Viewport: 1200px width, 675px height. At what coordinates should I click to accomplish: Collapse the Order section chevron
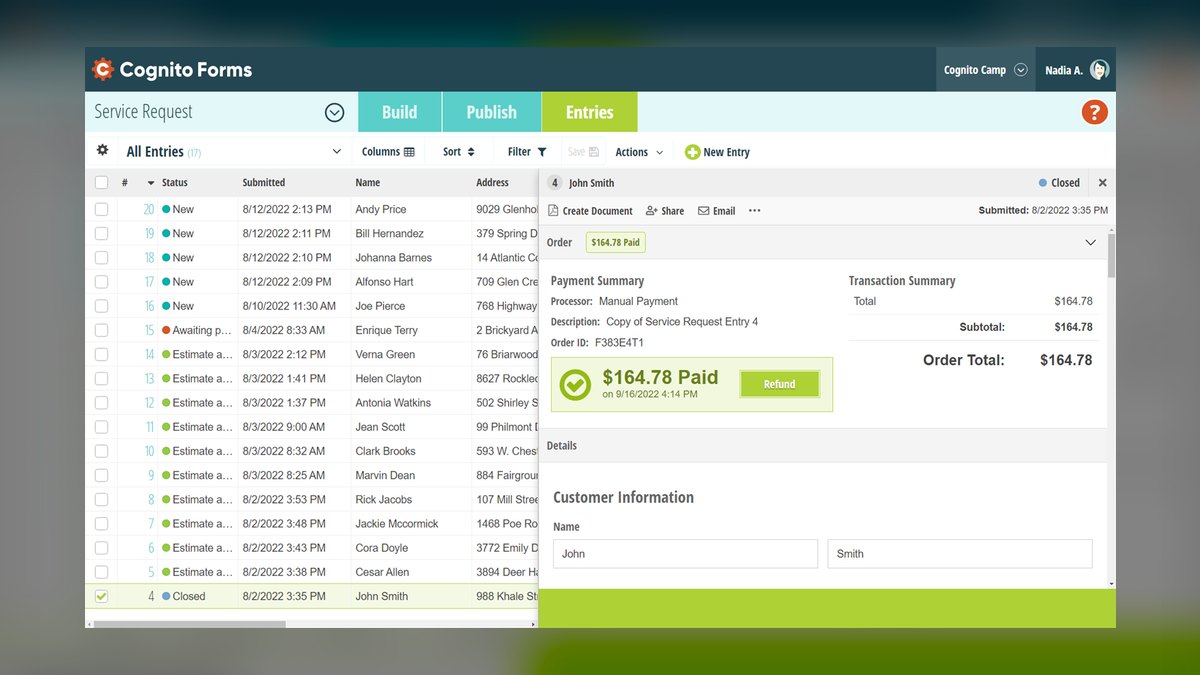pos(1091,242)
